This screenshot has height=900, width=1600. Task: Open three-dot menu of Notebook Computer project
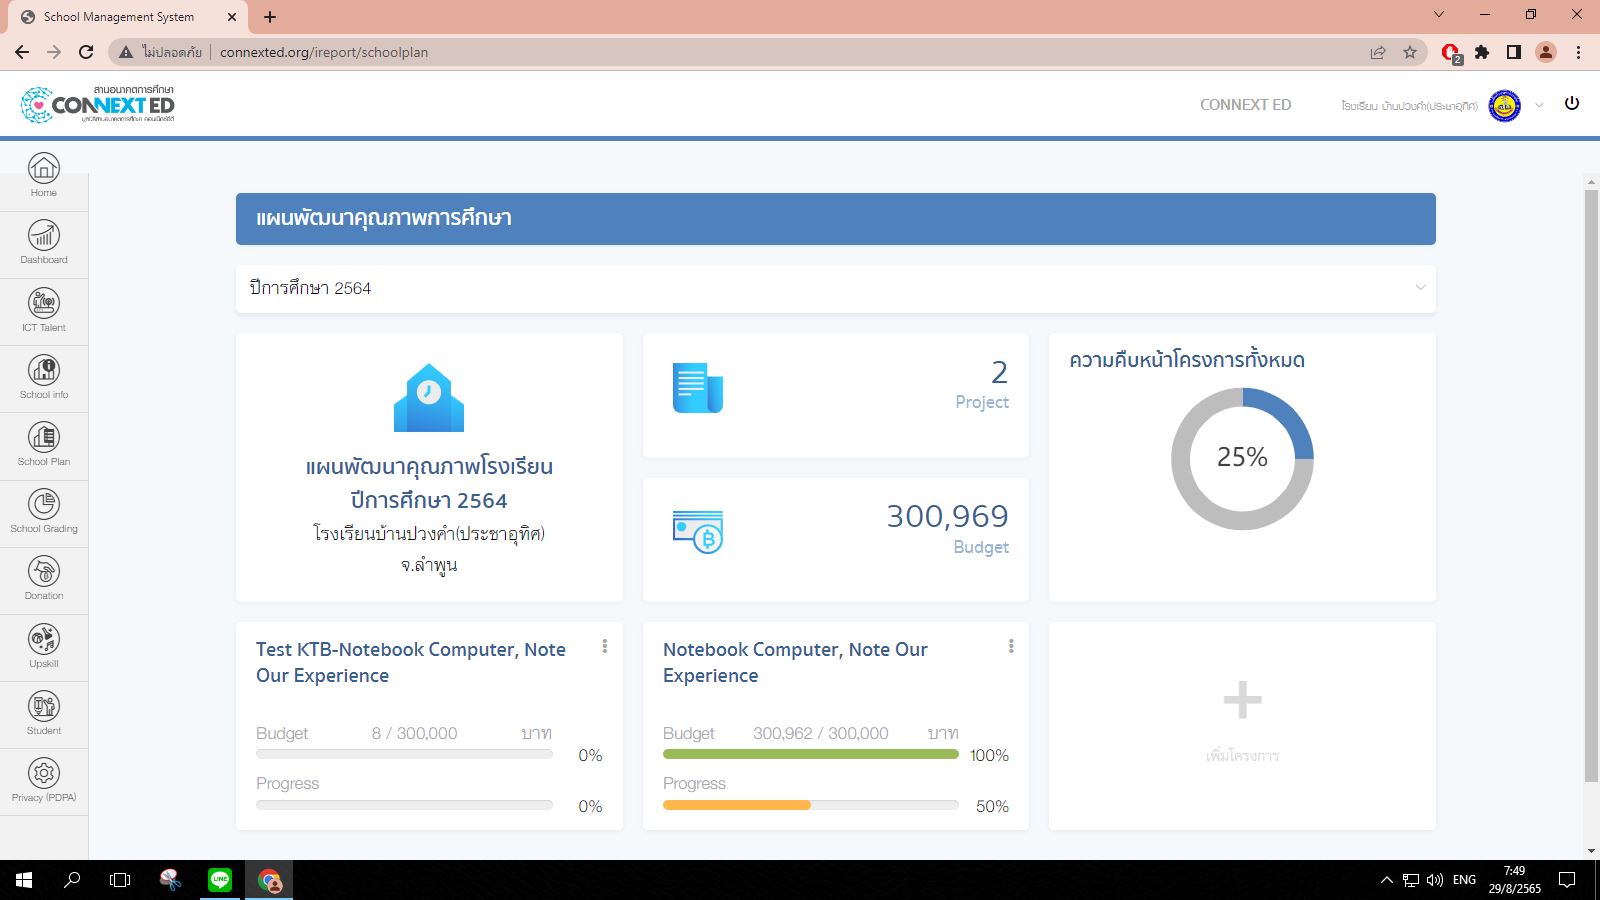[1011, 647]
